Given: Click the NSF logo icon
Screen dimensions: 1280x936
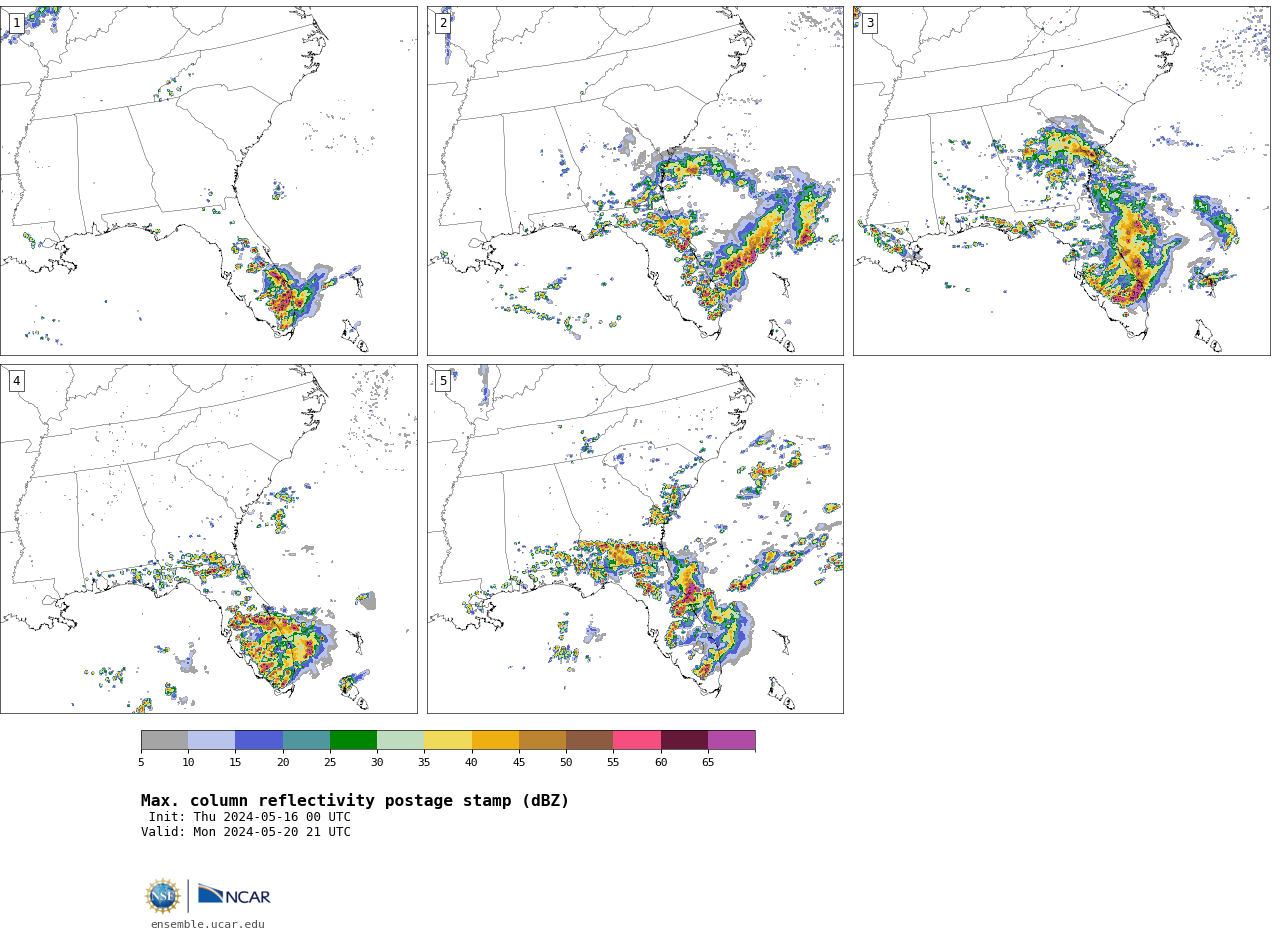Looking at the screenshot, I should (163, 896).
